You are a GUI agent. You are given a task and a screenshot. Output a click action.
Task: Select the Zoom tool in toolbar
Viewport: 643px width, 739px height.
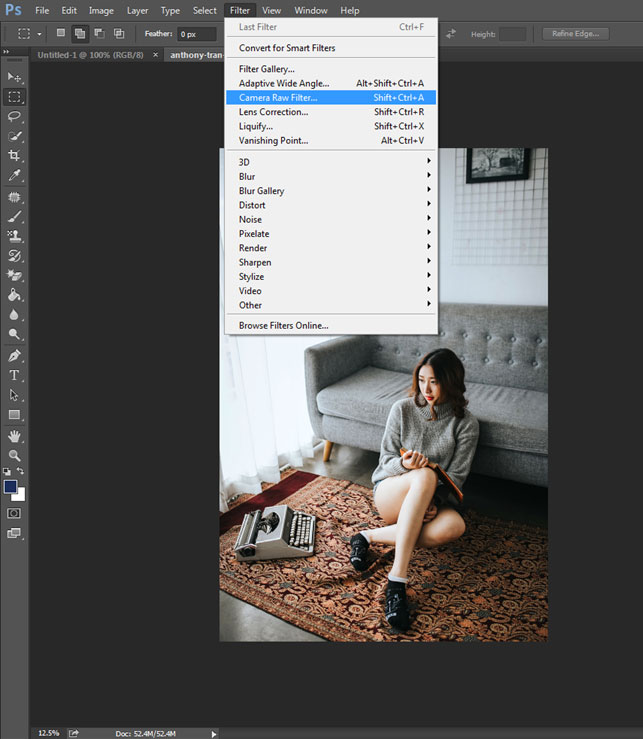coord(14,455)
